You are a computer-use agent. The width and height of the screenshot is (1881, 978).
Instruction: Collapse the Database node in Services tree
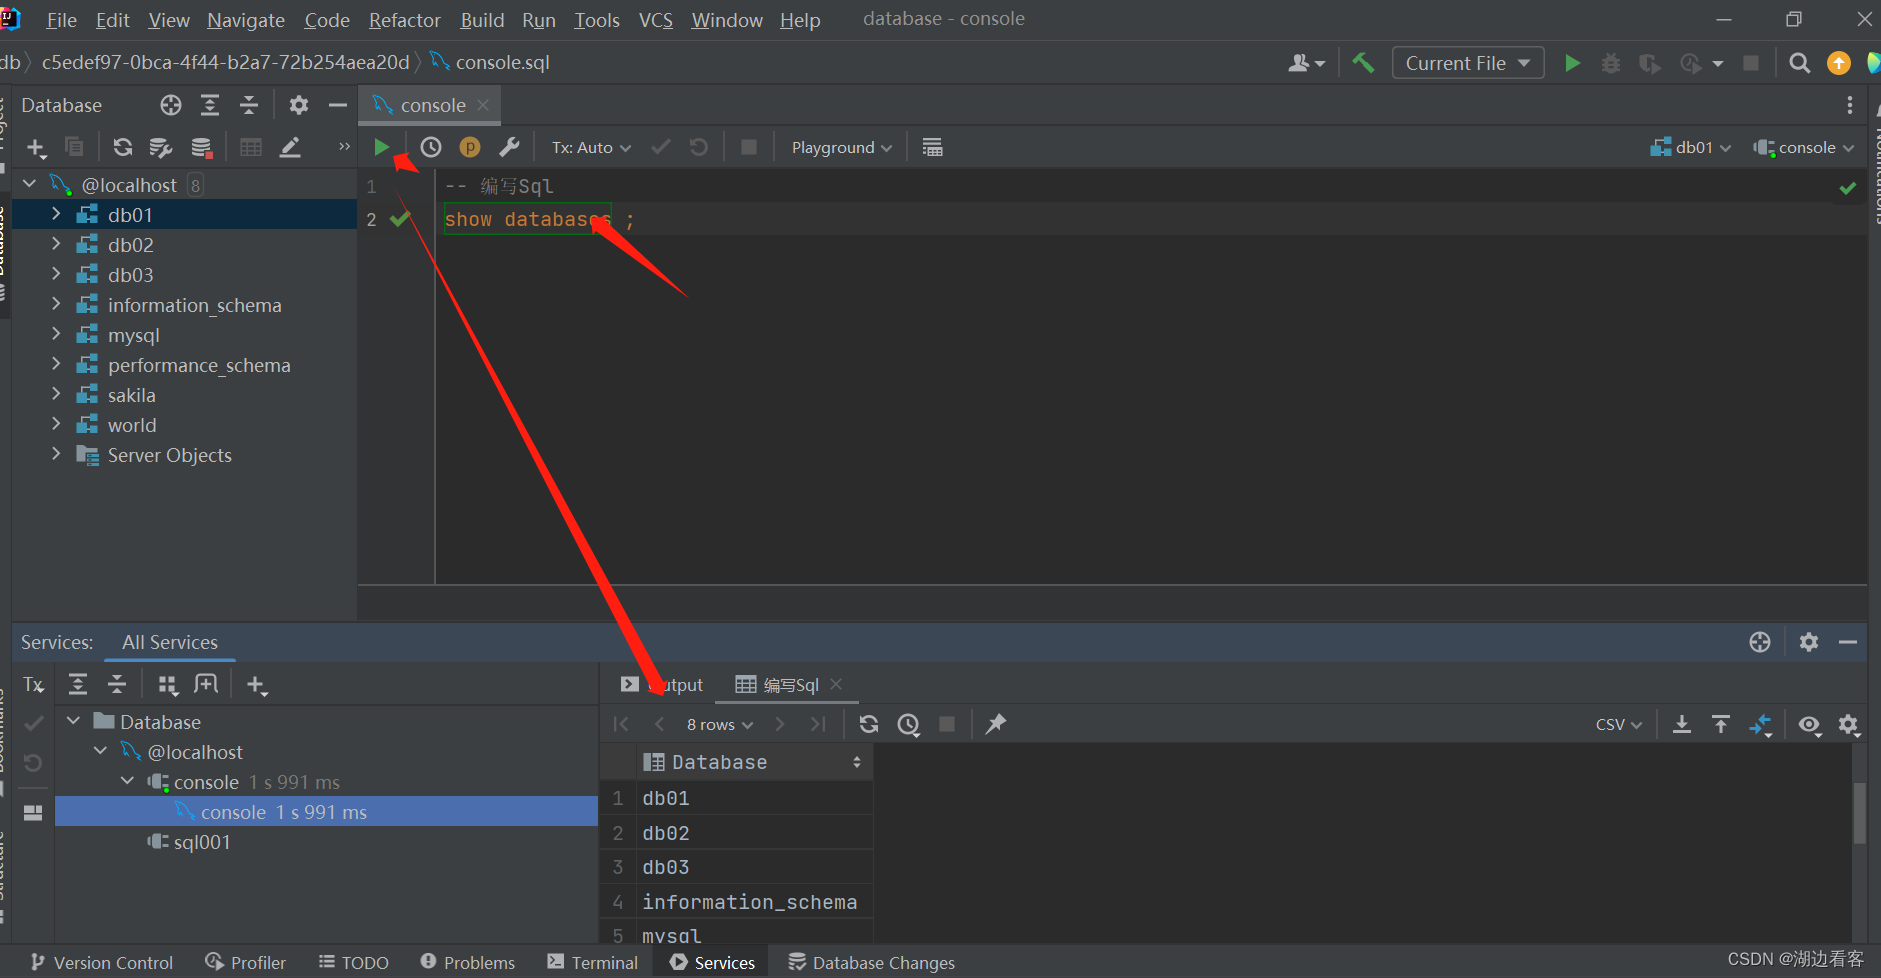pos(73,721)
